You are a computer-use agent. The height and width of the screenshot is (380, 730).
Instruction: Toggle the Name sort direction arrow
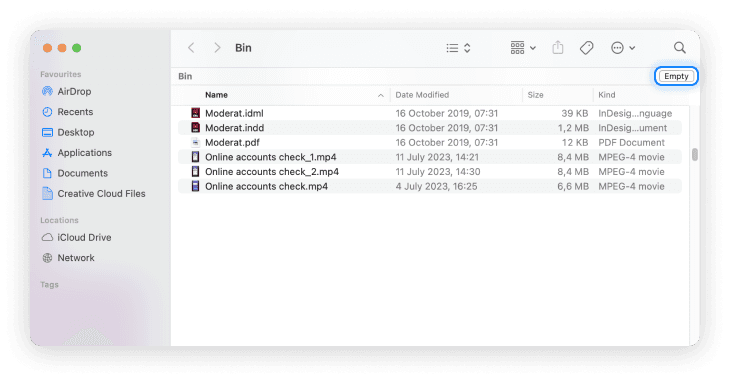(380, 95)
